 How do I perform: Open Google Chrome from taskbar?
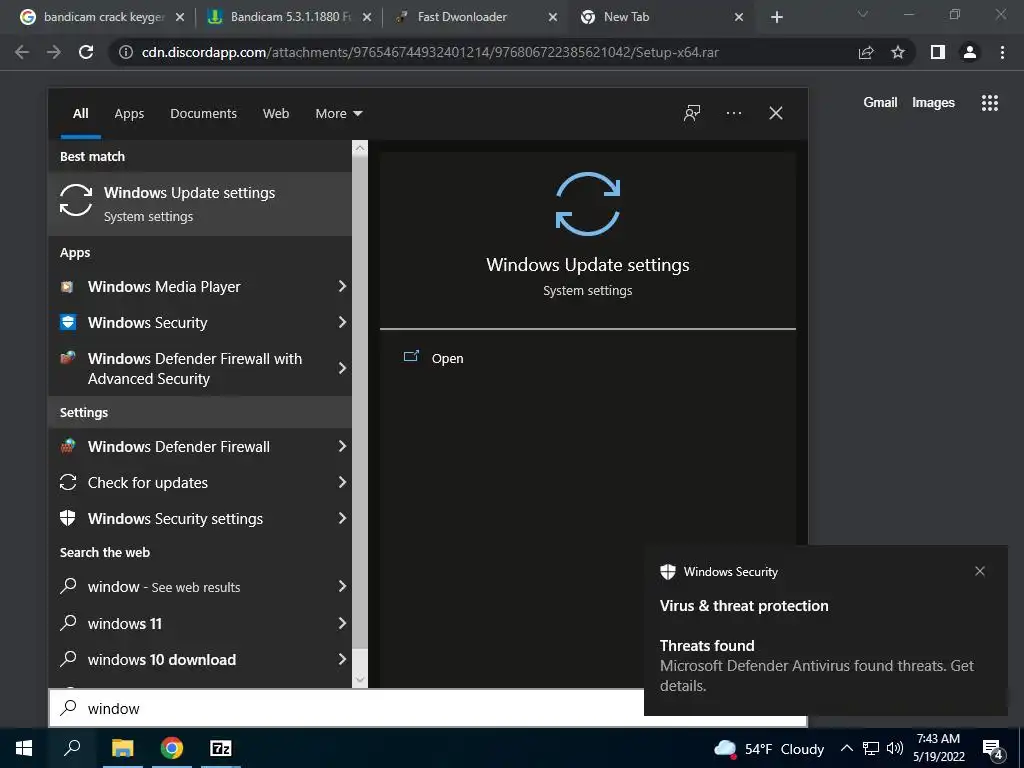172,748
